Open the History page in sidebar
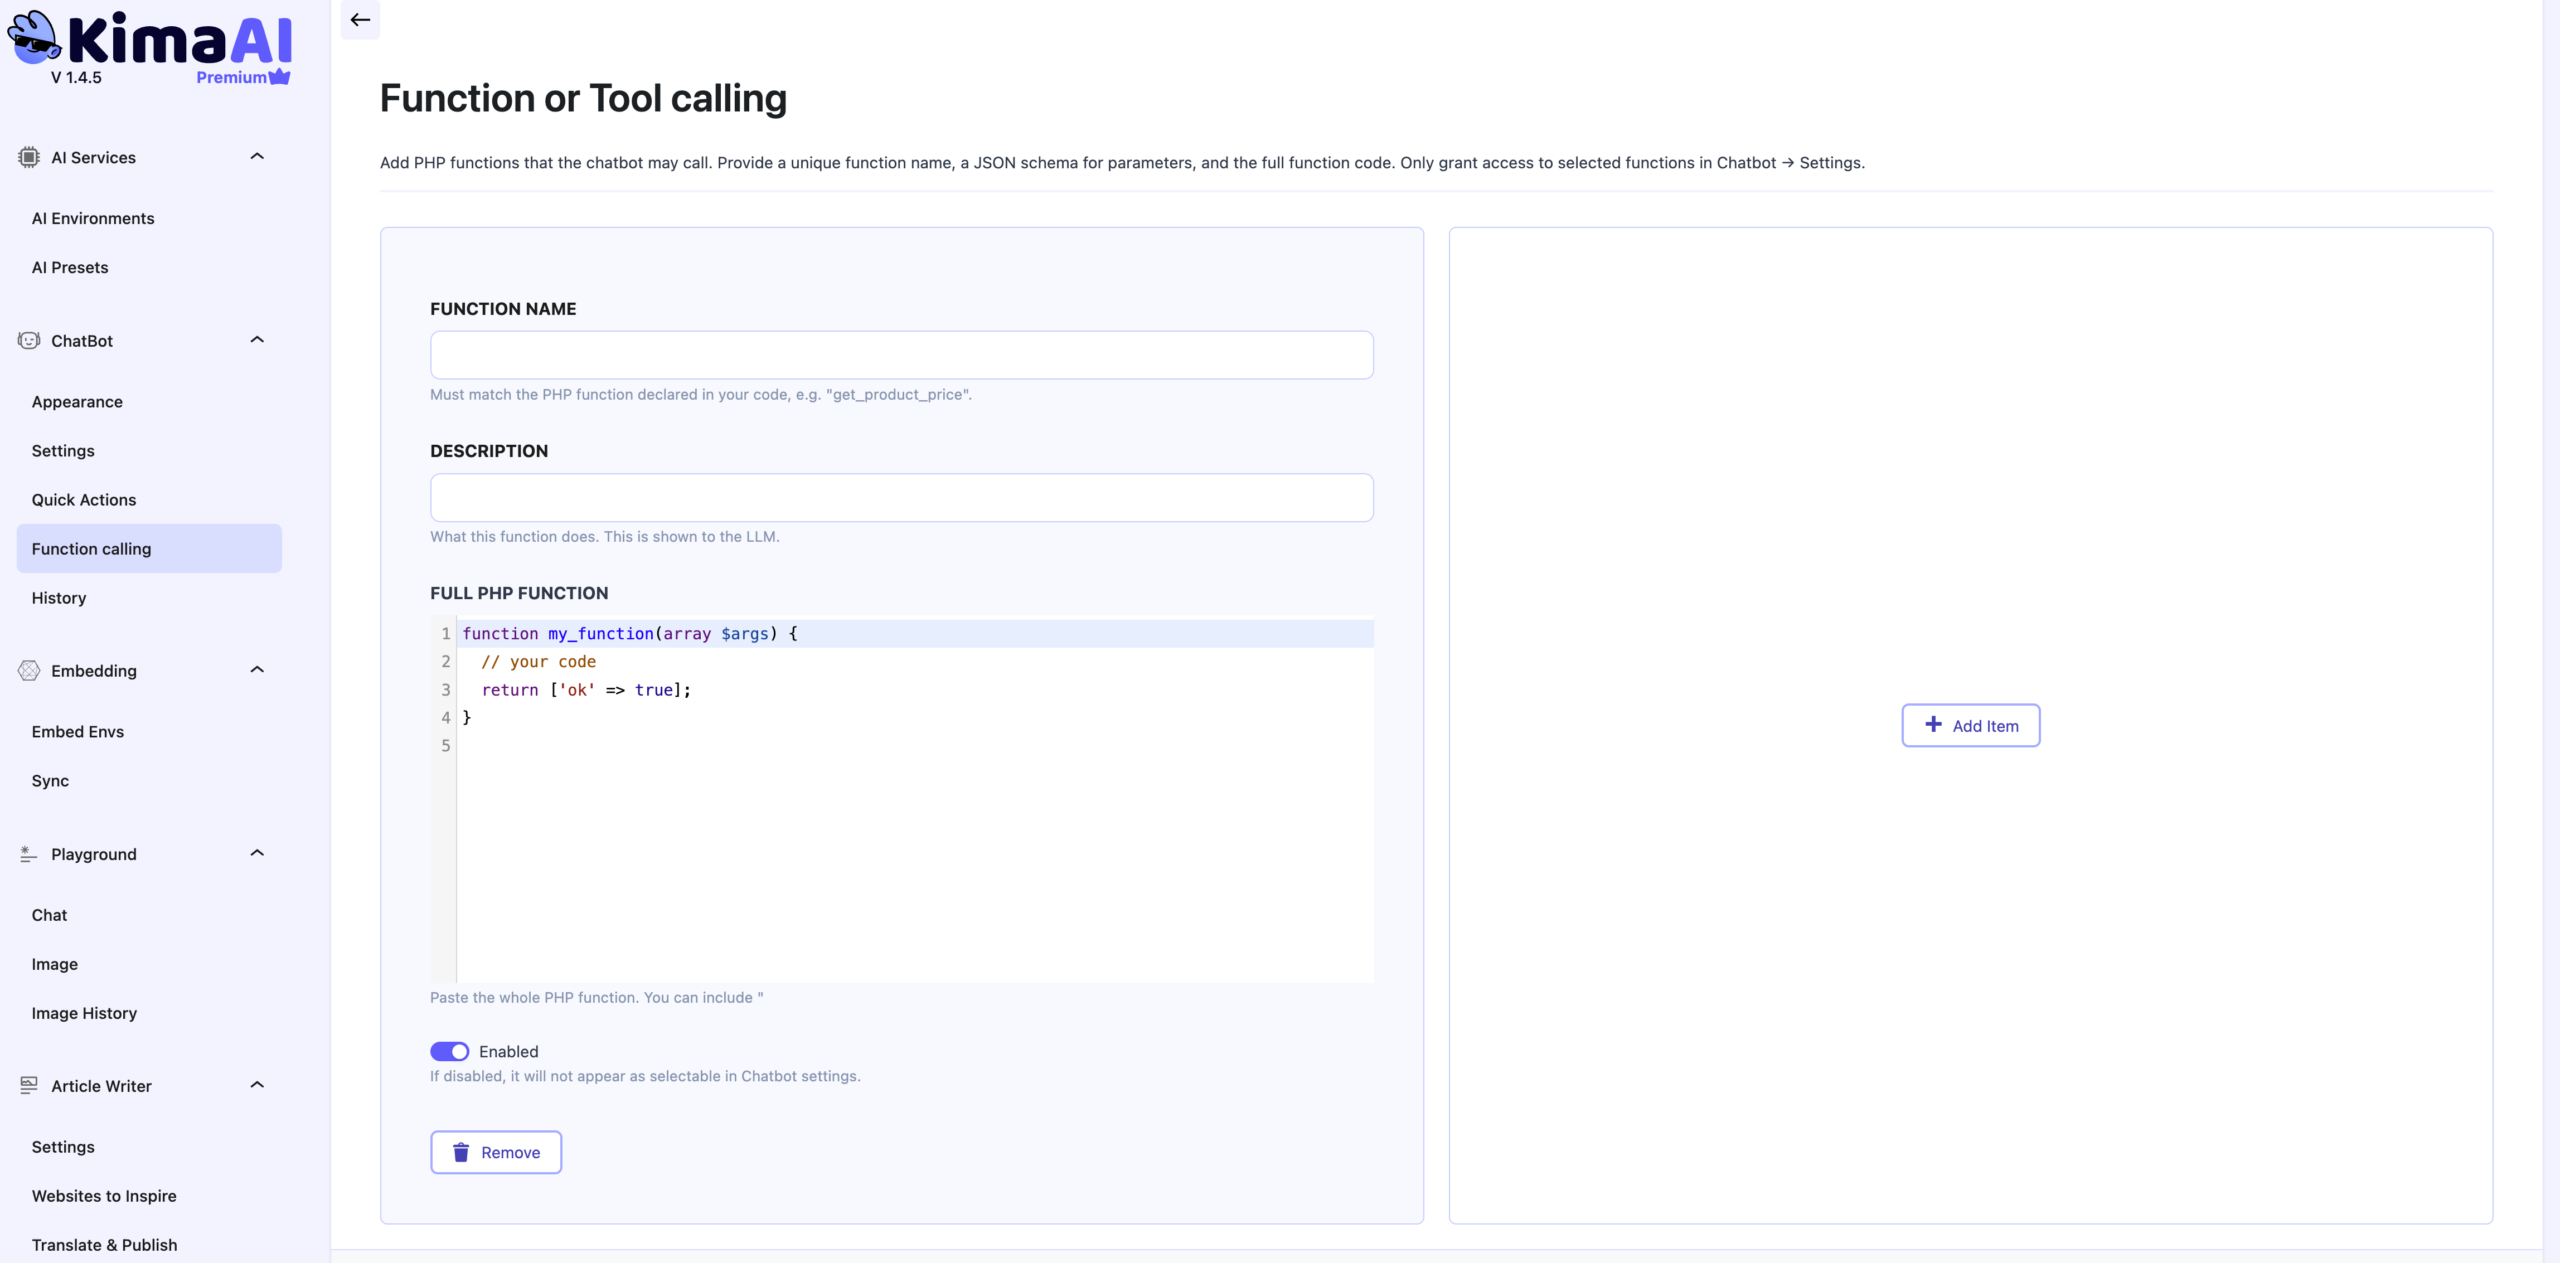 [x=59, y=598]
